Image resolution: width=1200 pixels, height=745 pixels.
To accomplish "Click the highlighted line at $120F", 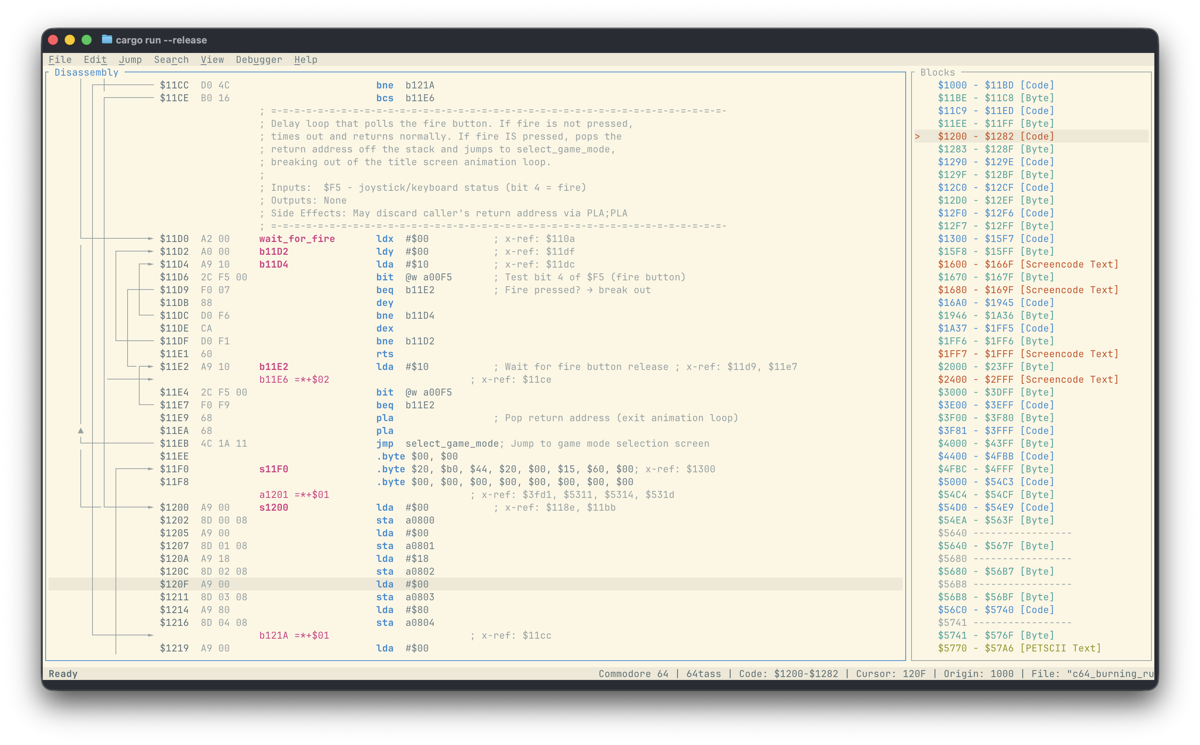I will click(476, 584).
